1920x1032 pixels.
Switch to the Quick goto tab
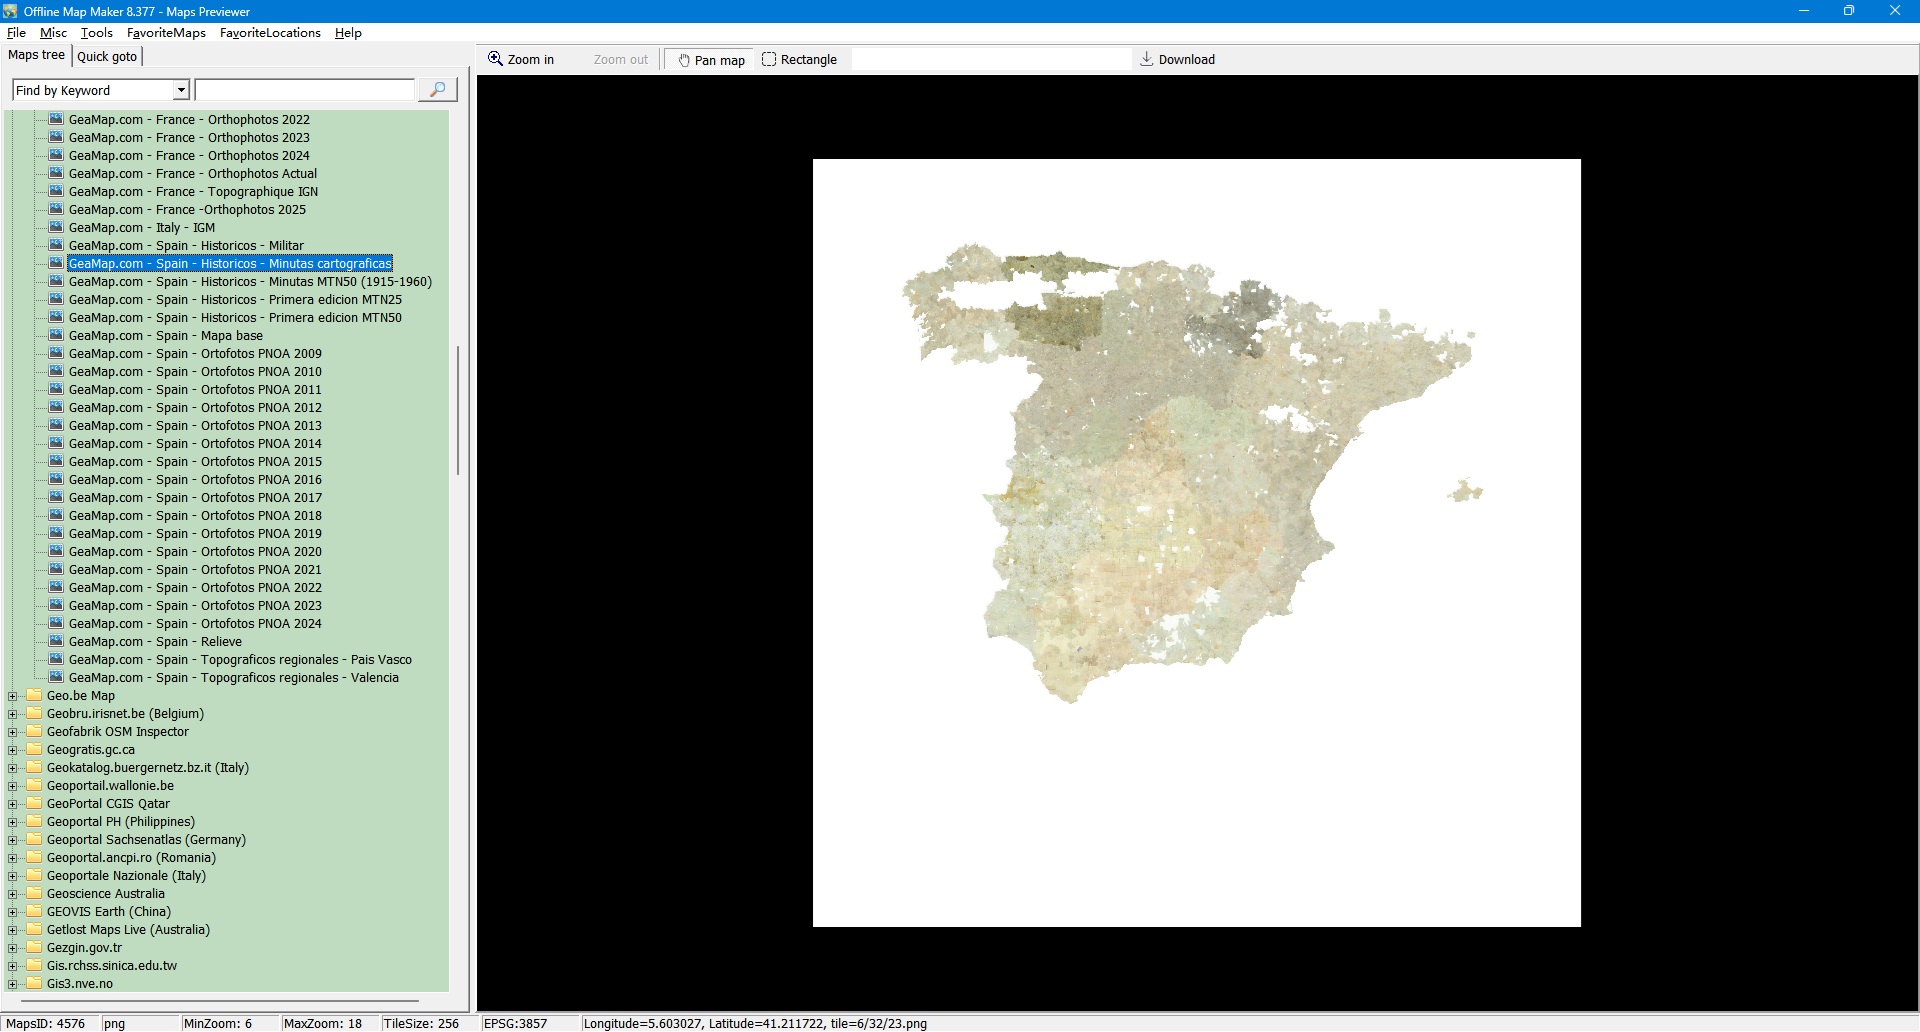(107, 56)
